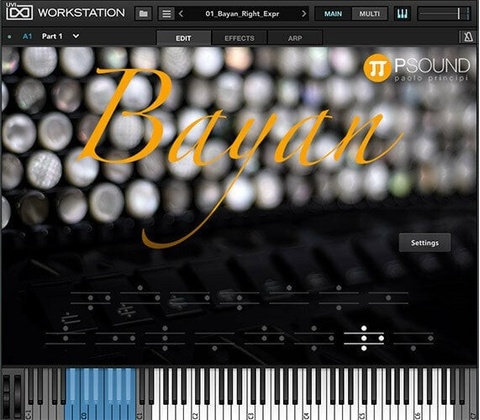Select the highlighted four-dot reed register
Image resolution: width=480 pixels, height=420 pixels.
364,338
